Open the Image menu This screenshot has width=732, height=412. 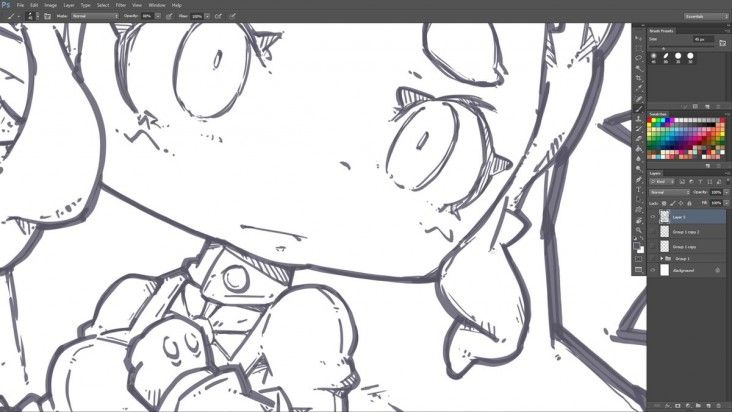click(x=50, y=5)
